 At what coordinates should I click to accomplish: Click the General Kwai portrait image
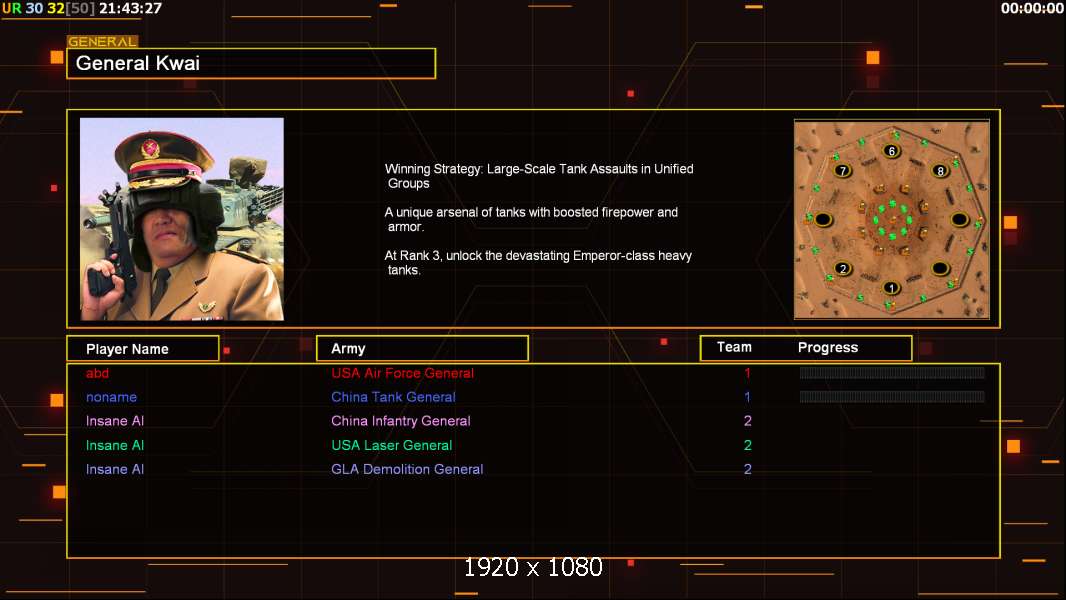tap(182, 219)
